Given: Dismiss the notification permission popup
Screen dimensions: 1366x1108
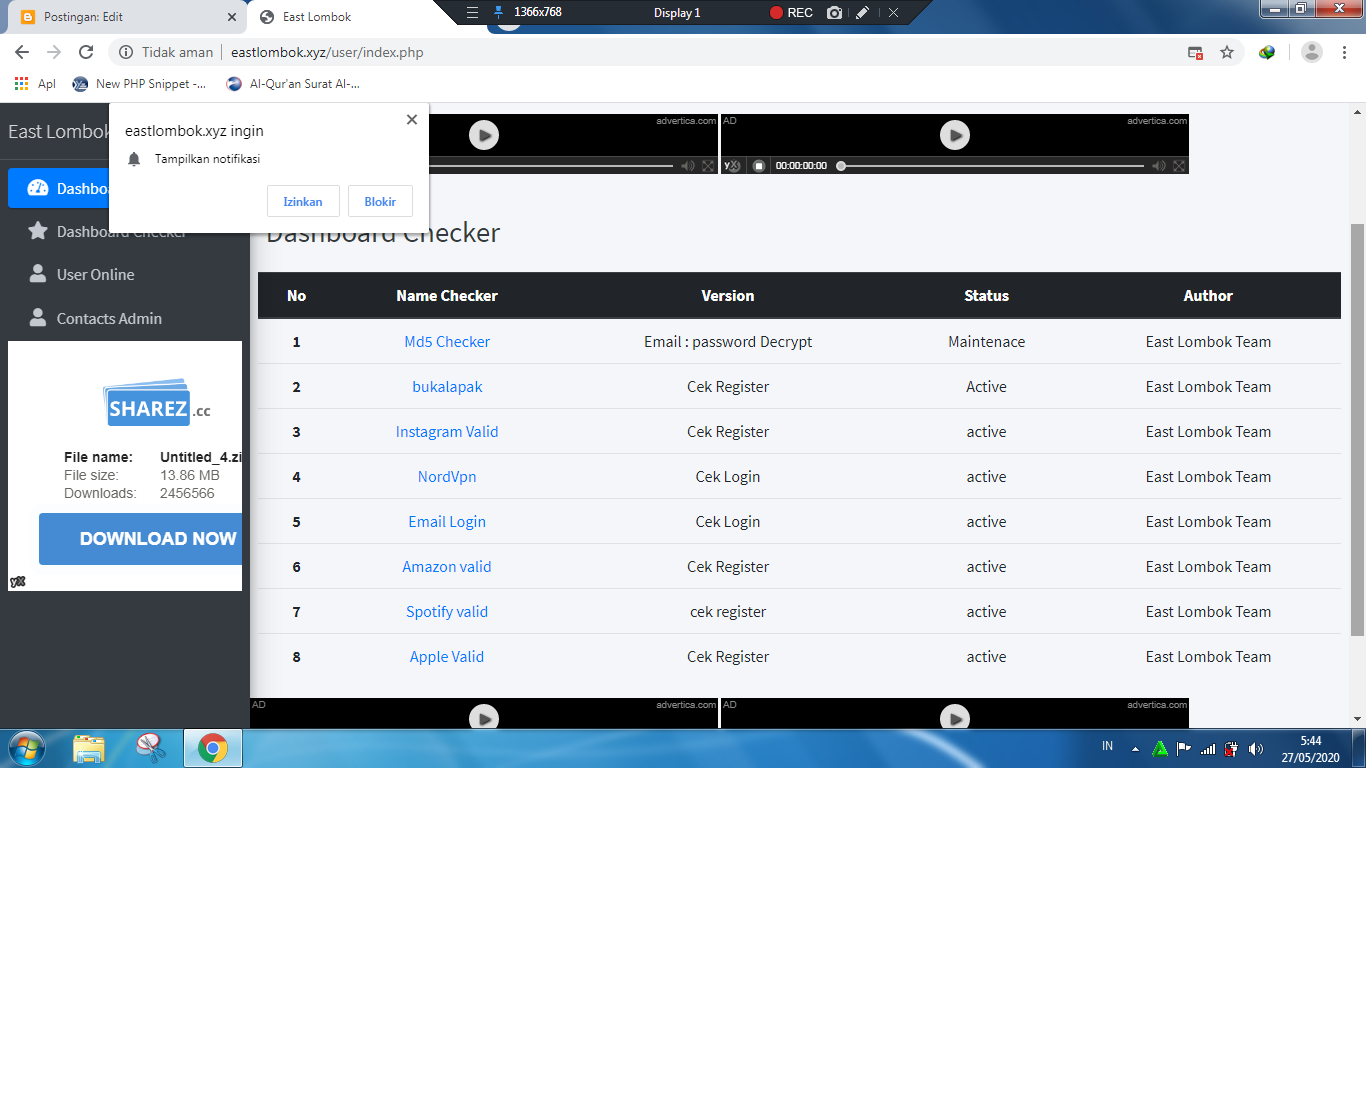Looking at the screenshot, I should [x=412, y=119].
